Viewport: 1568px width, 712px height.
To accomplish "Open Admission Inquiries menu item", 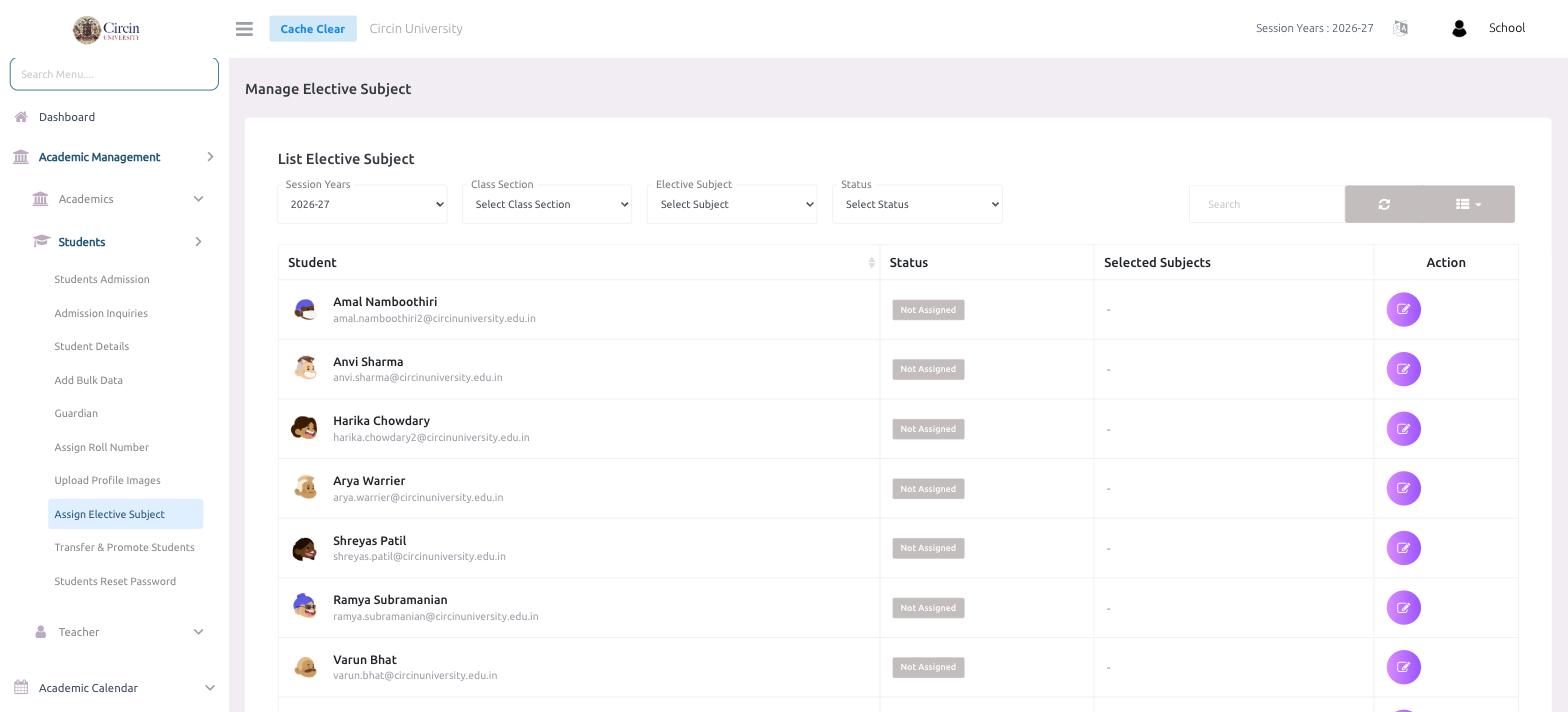I will point(101,314).
